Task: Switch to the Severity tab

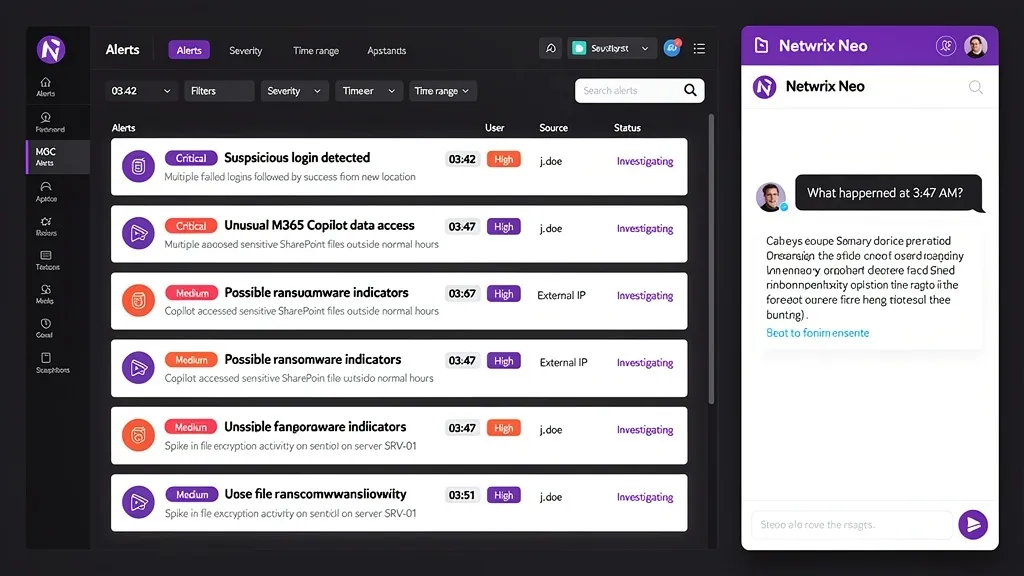Action: tap(246, 50)
